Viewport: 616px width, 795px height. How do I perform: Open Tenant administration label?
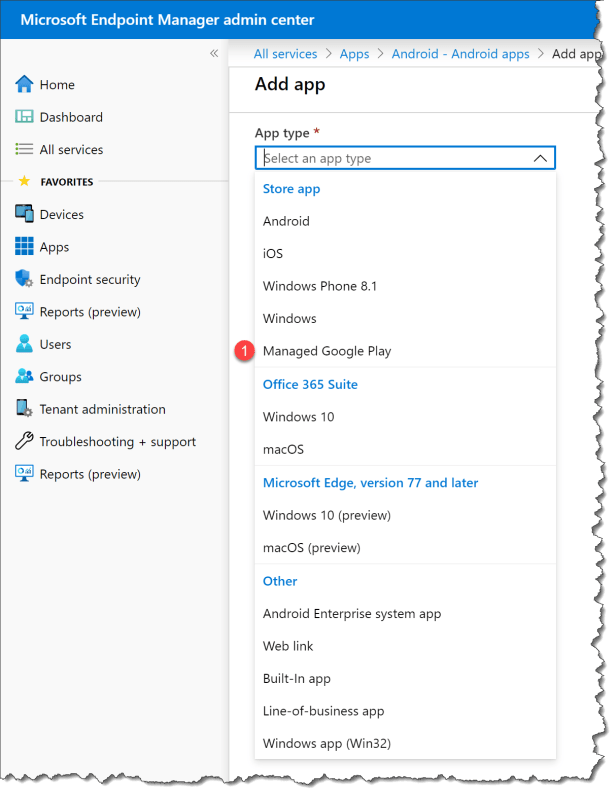pyautogui.click(x=102, y=409)
